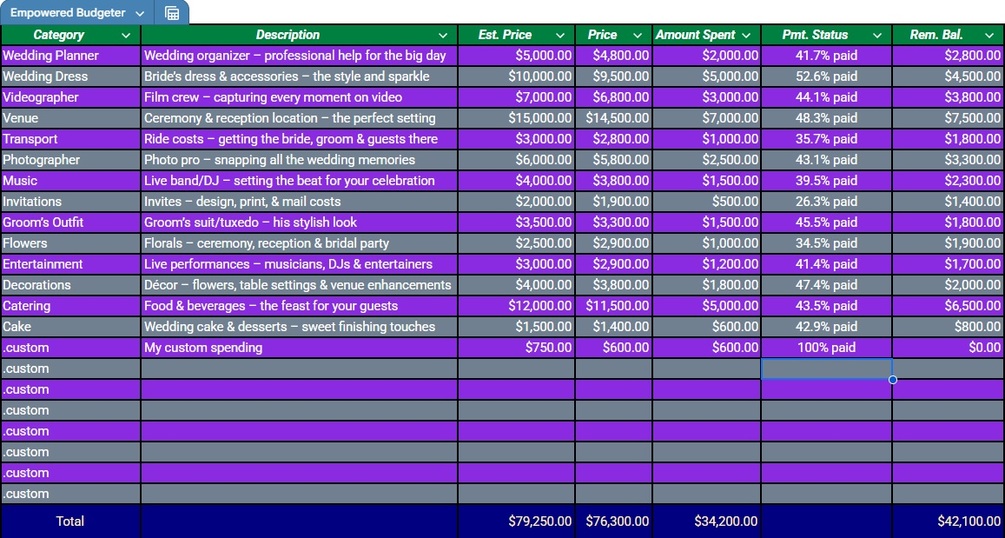Click the table calculator icon beside Empowered Budgeter
The image size is (1005, 538).
[172, 13]
